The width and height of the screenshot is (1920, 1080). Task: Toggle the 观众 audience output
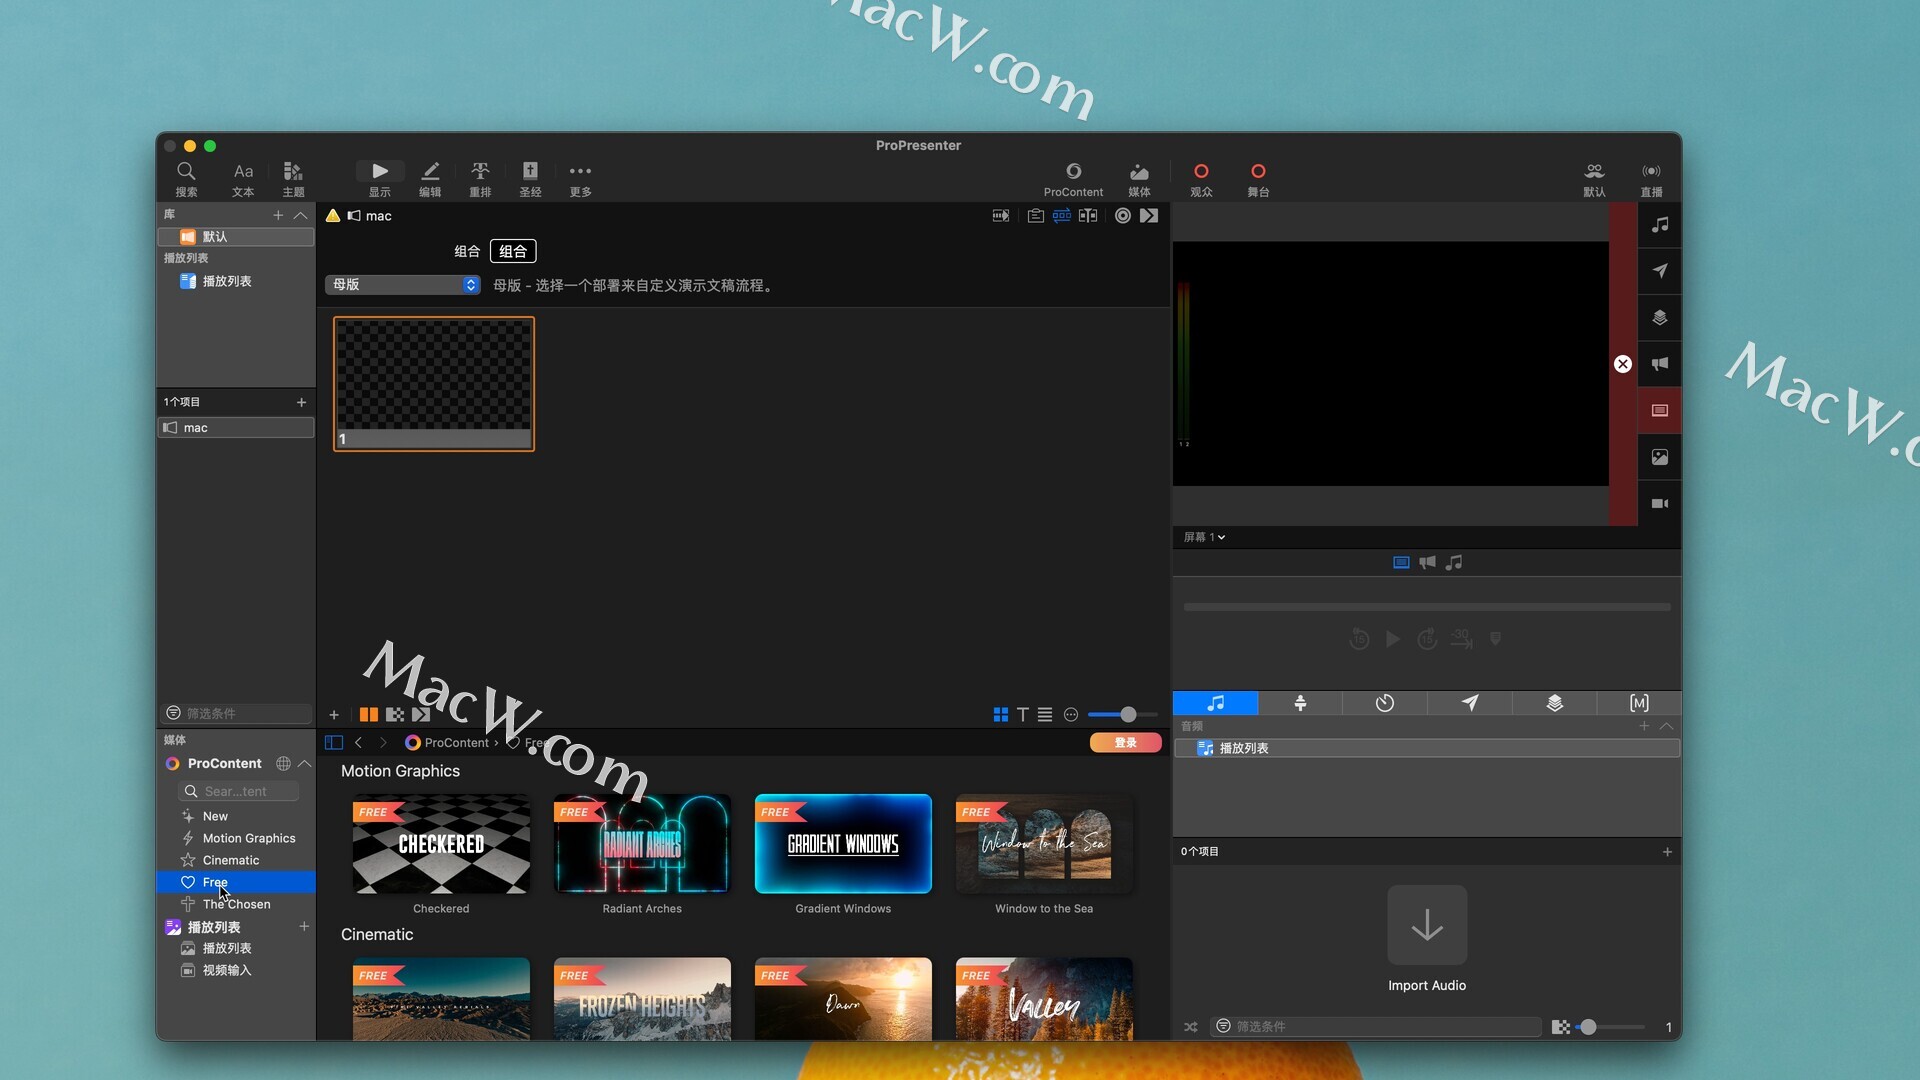click(x=1201, y=179)
